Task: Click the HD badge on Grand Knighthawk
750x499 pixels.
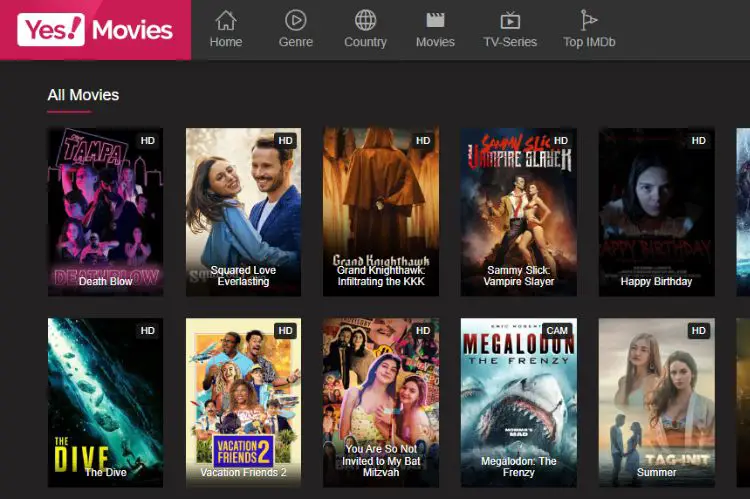Action: coord(423,141)
